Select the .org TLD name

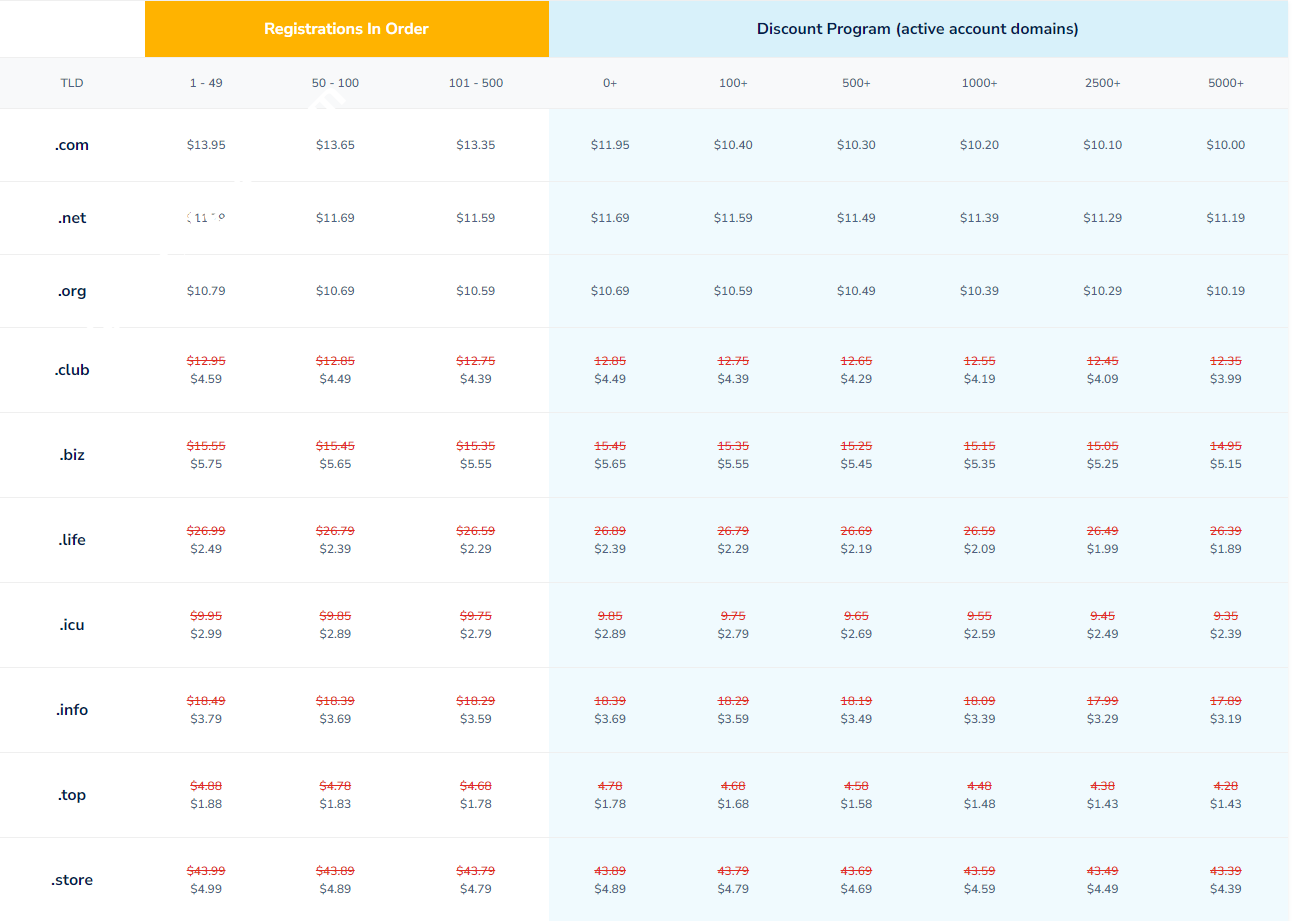point(72,291)
